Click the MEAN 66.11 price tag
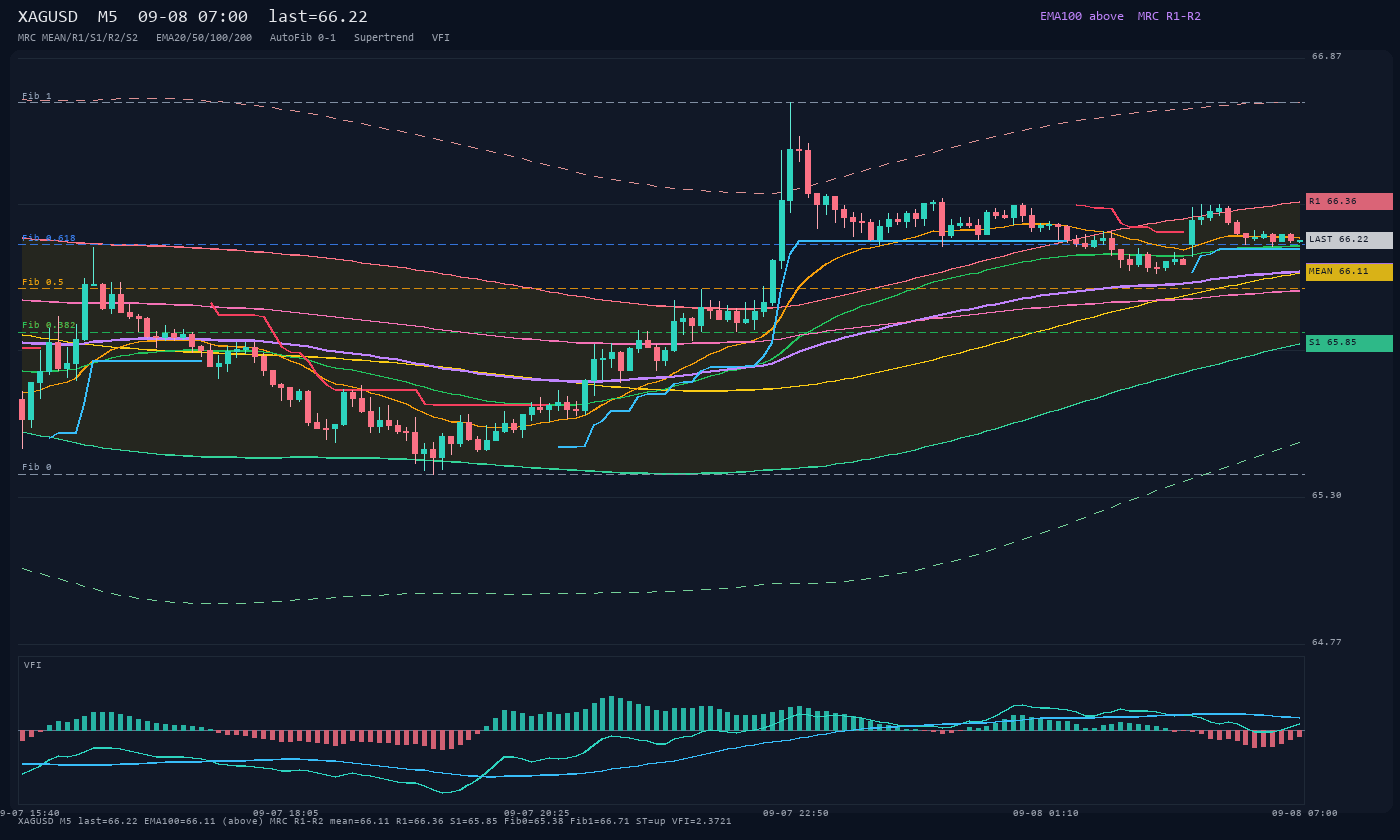The image size is (1400, 840). point(1349,272)
